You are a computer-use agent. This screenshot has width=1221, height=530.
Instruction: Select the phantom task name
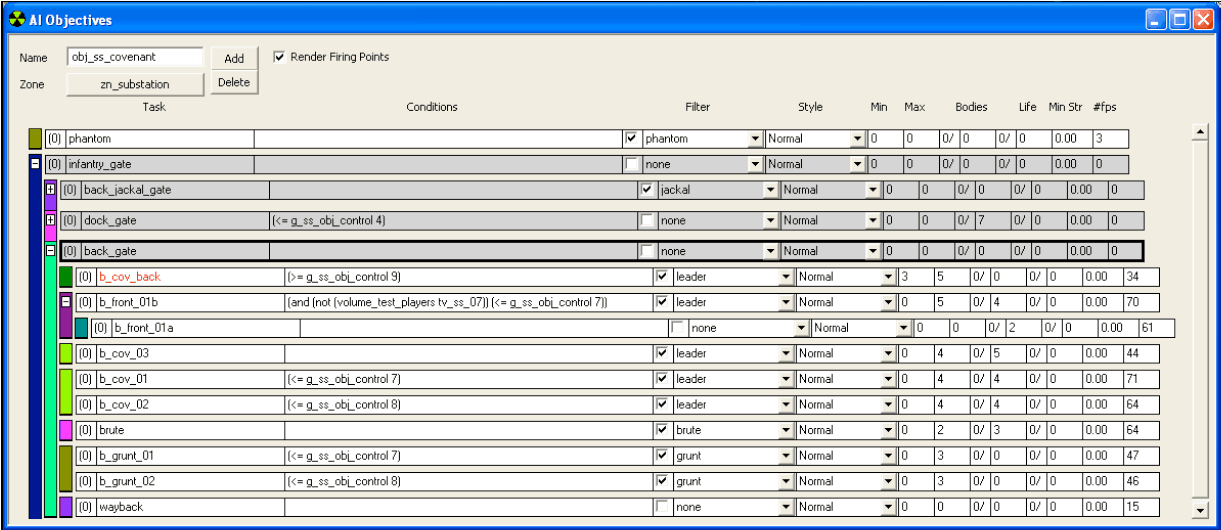click(160, 139)
